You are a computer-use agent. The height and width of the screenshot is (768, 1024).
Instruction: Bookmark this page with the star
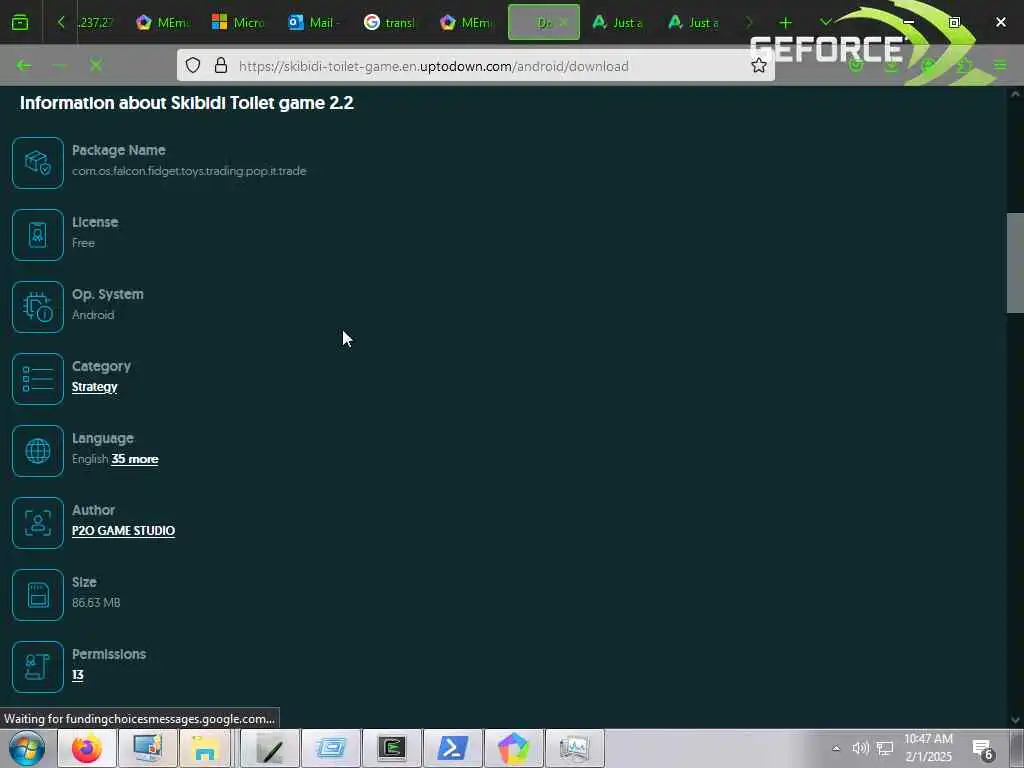click(758, 65)
